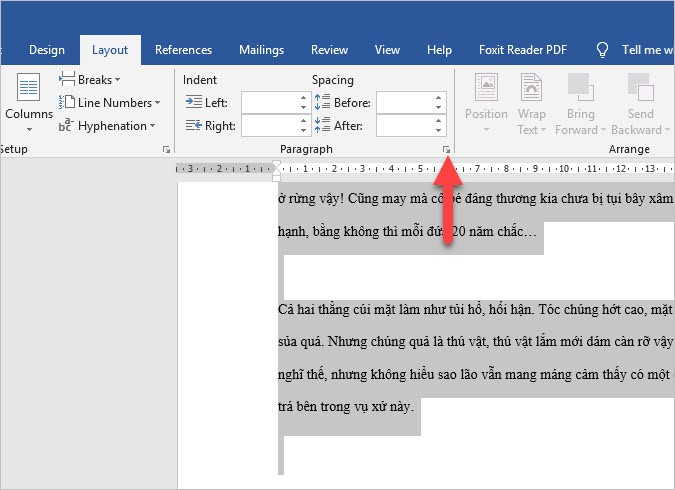This screenshot has height=490, width=675.
Task: Increase Spacing Before with up arrow
Action: coord(439,97)
